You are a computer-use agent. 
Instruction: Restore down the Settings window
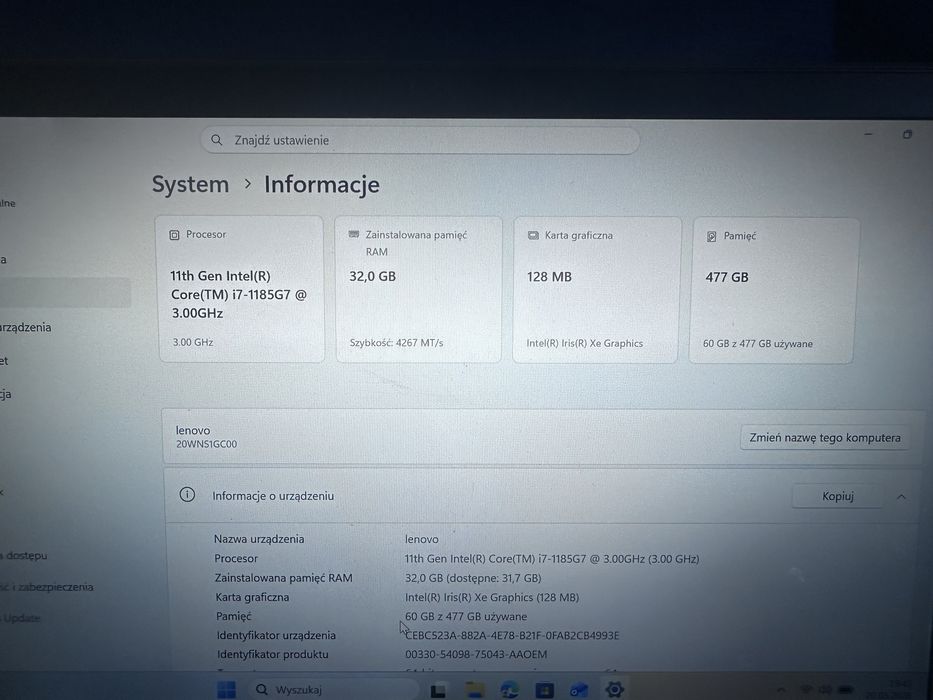(x=907, y=135)
